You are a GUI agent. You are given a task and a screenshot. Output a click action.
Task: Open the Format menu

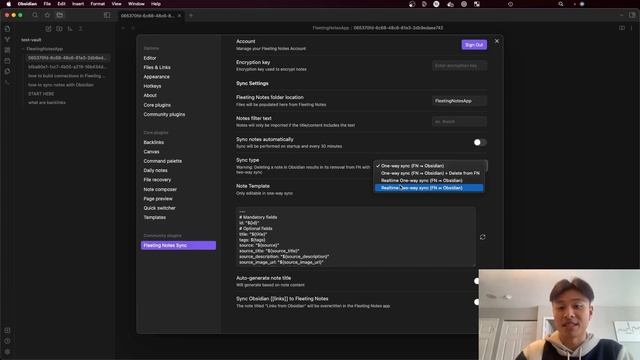(x=98, y=4)
